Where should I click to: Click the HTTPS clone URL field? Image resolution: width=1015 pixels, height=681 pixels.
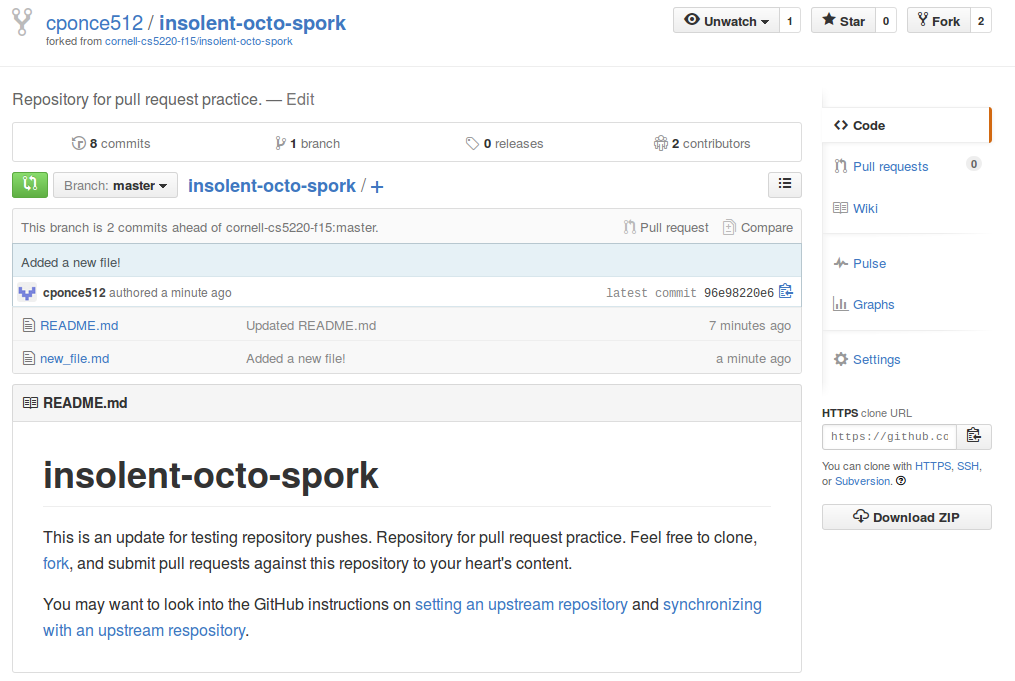[889, 436]
